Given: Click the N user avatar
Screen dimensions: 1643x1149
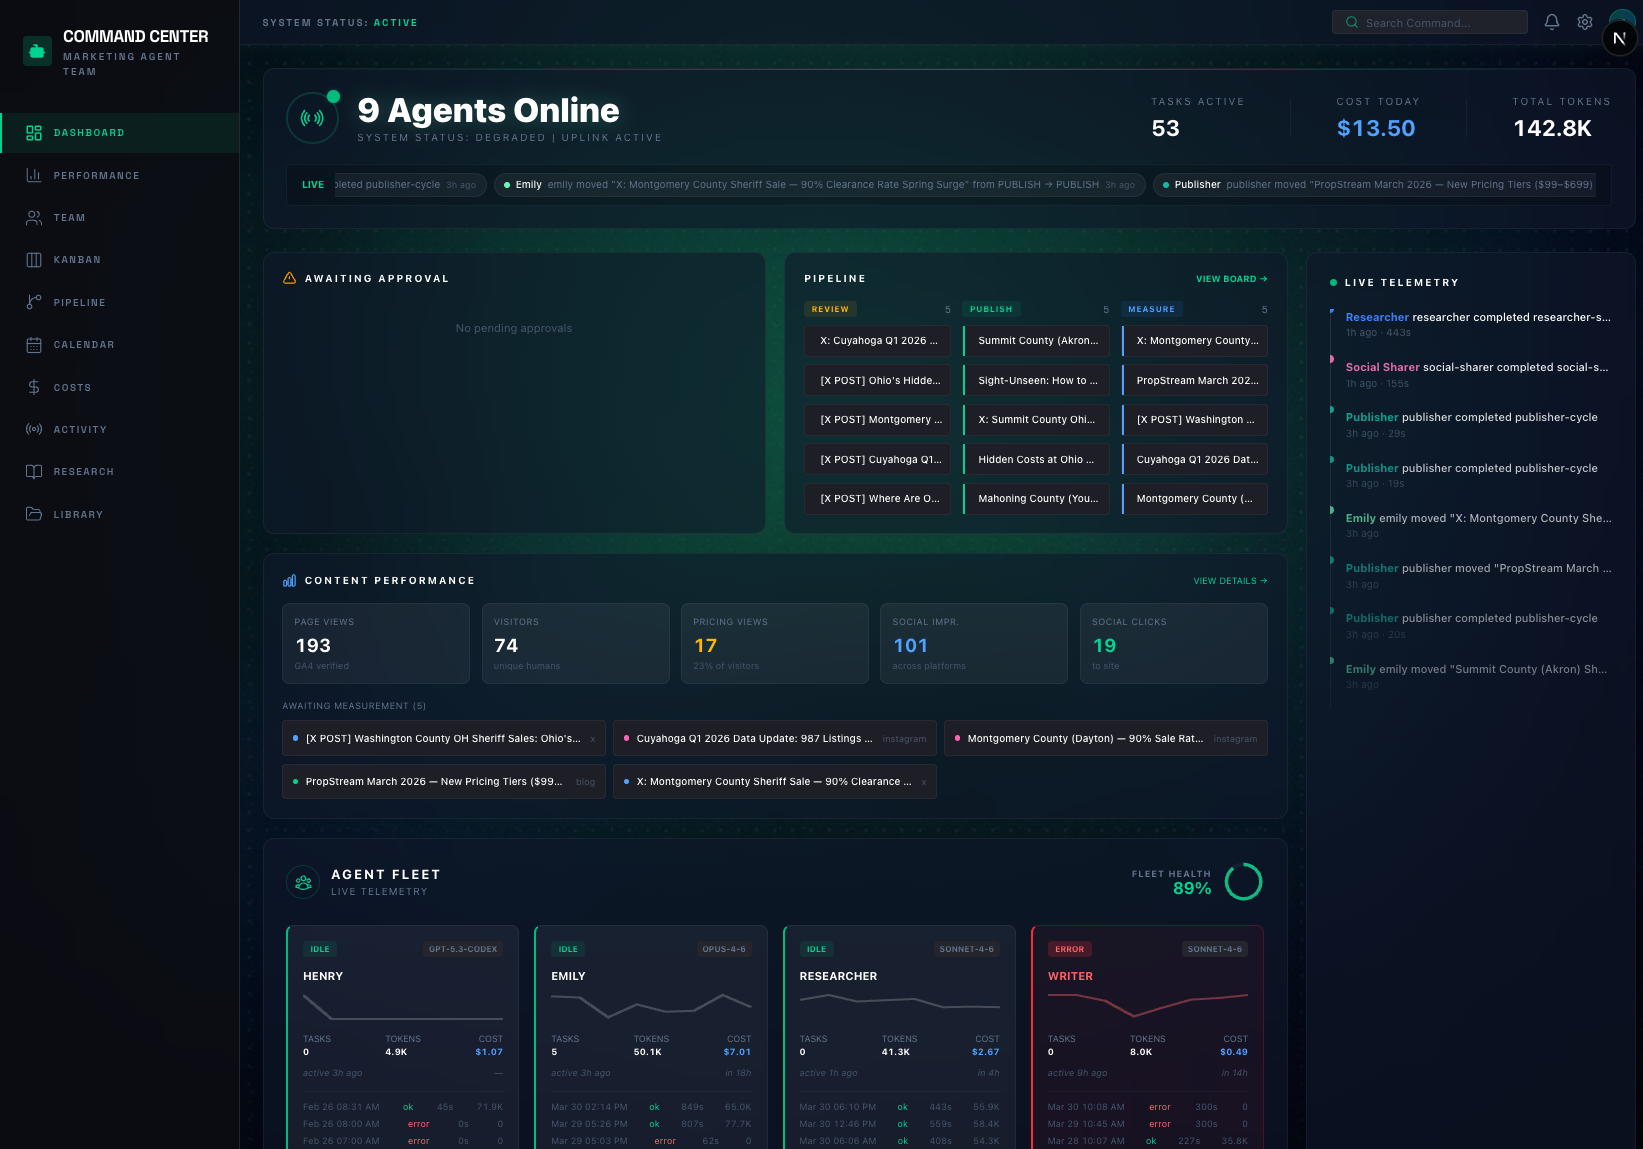Looking at the screenshot, I should [x=1619, y=39].
